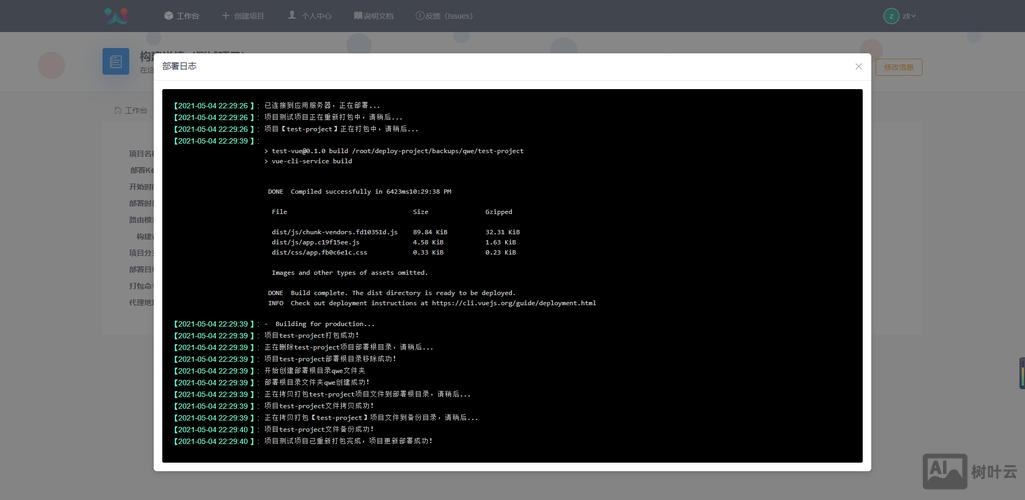Click the orange 修改信息 button behind the dialog
This screenshot has height=500, width=1025.
899,67
